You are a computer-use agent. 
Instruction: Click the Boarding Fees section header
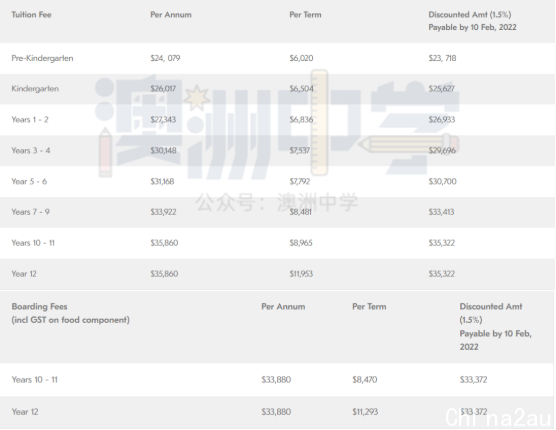pyautogui.click(x=71, y=313)
